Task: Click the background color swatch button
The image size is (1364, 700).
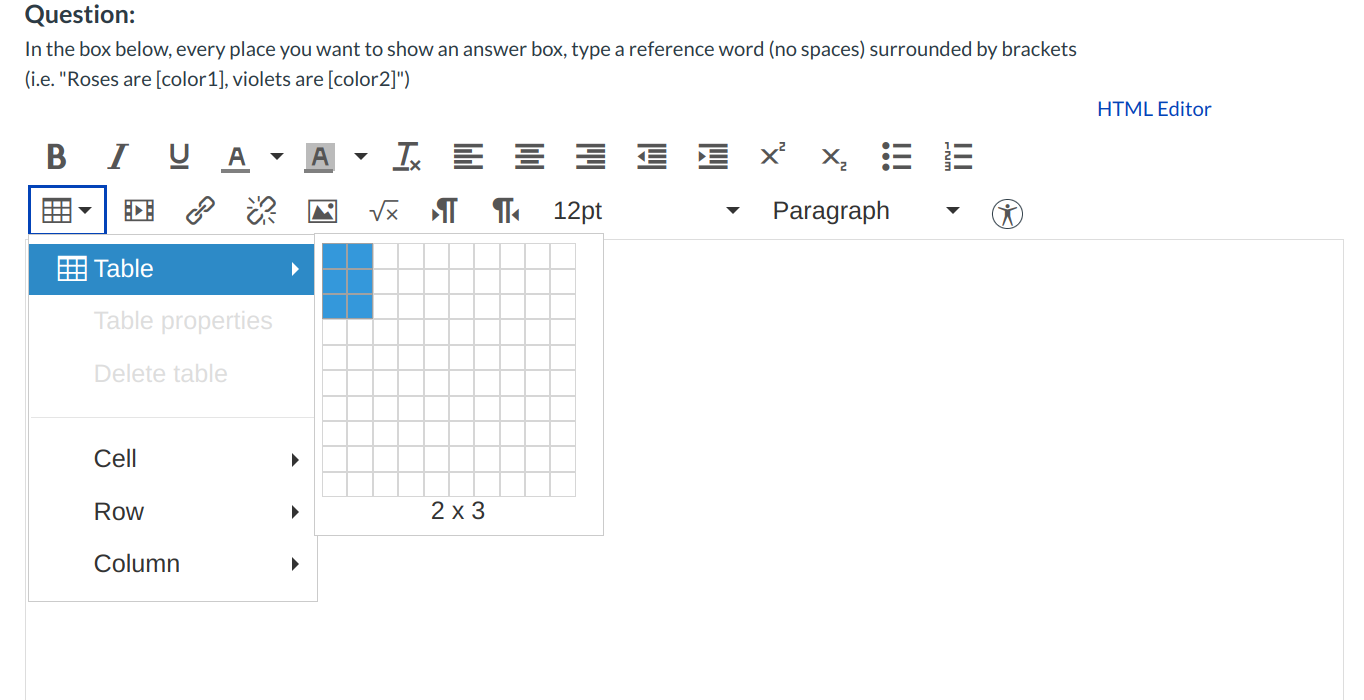Action: click(x=320, y=157)
